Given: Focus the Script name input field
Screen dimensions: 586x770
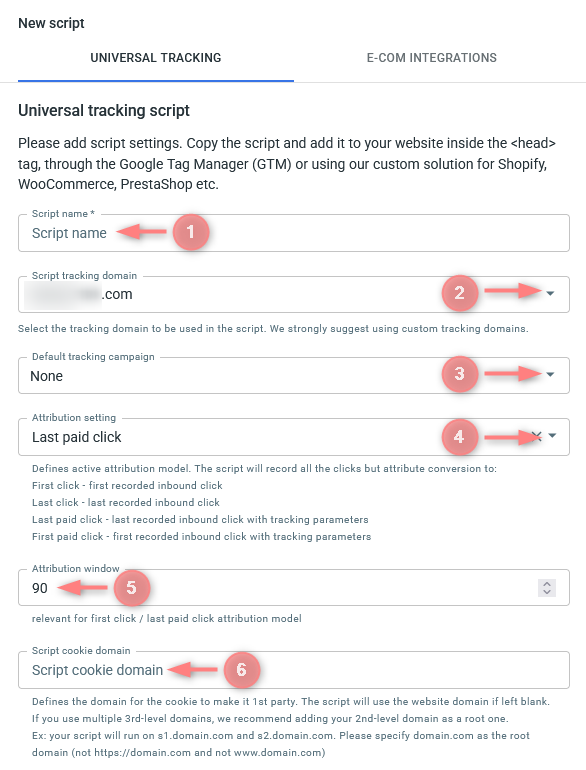Looking at the screenshot, I should [294, 233].
